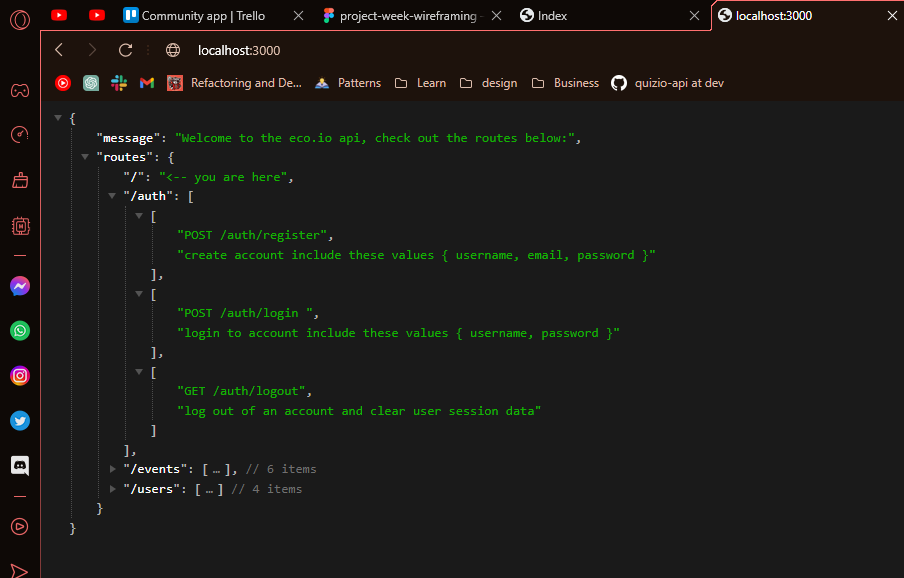Open the Slack bookmark icon
904x578 pixels.
[119, 83]
